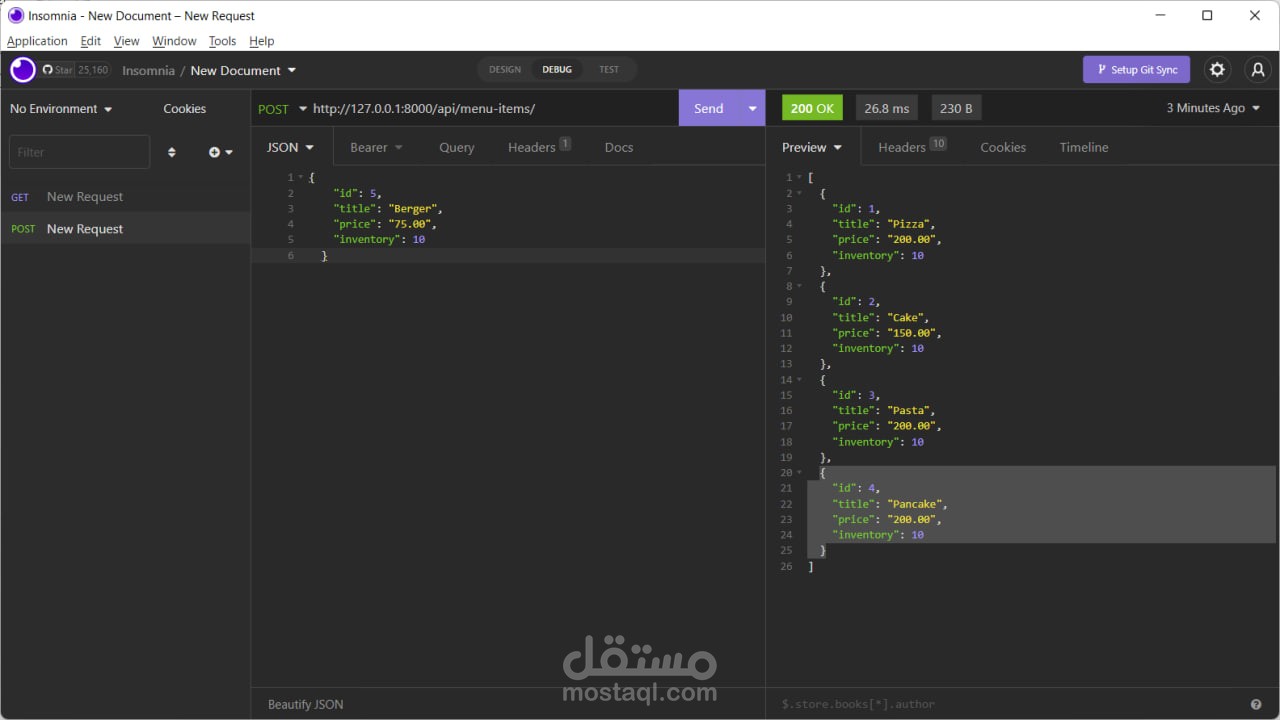
Task: Open View menu
Action: point(126,41)
